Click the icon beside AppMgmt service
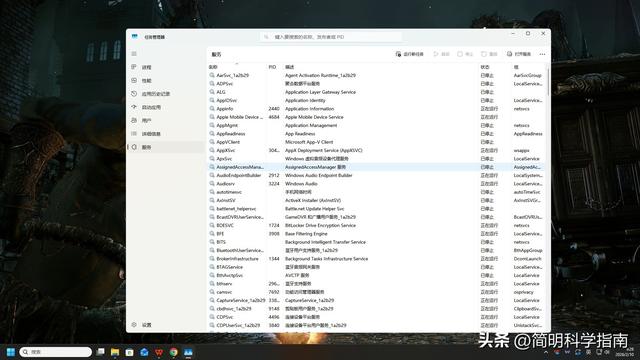 [212, 125]
